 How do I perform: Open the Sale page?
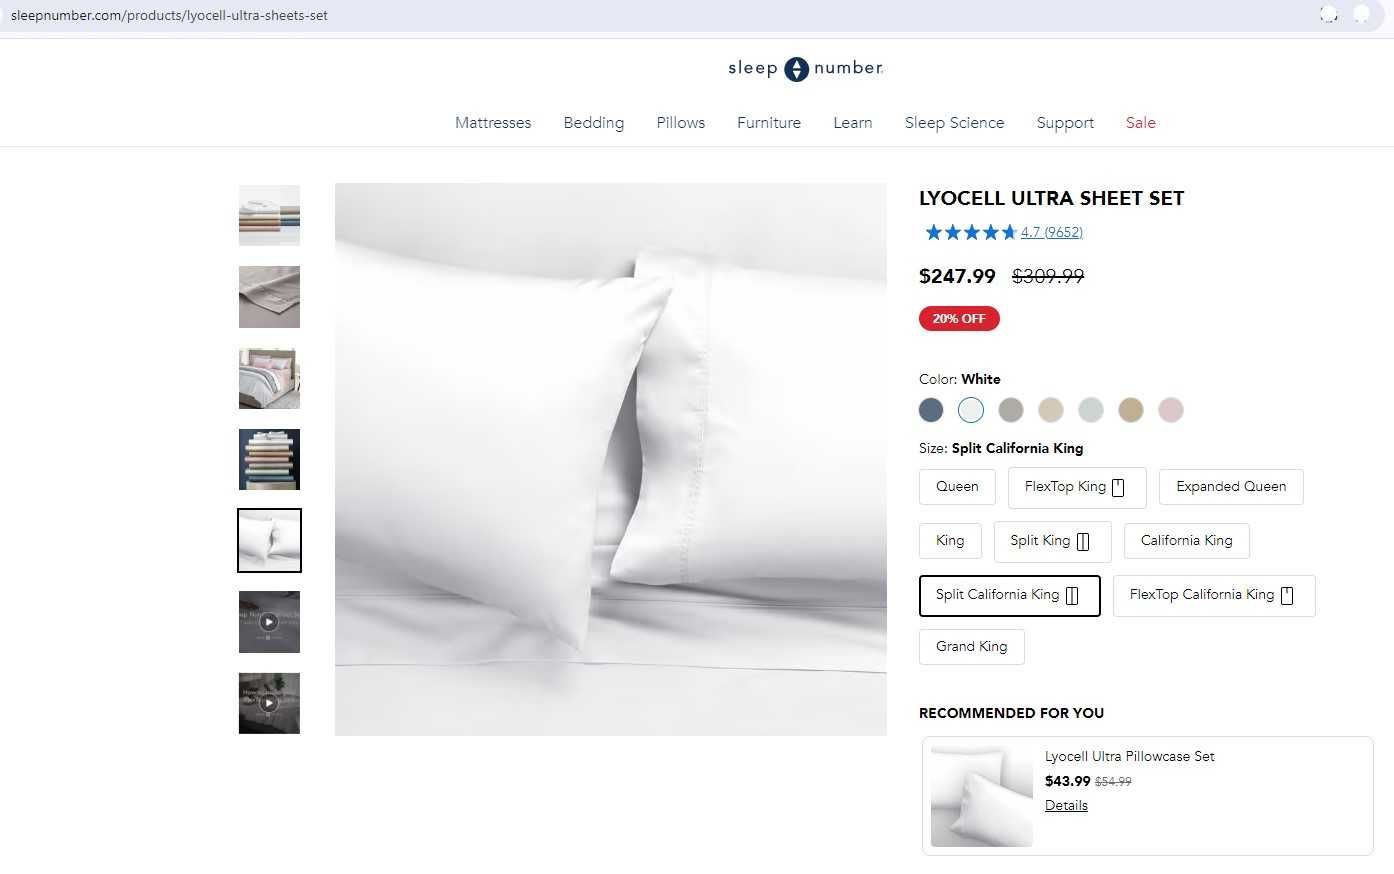click(1141, 123)
